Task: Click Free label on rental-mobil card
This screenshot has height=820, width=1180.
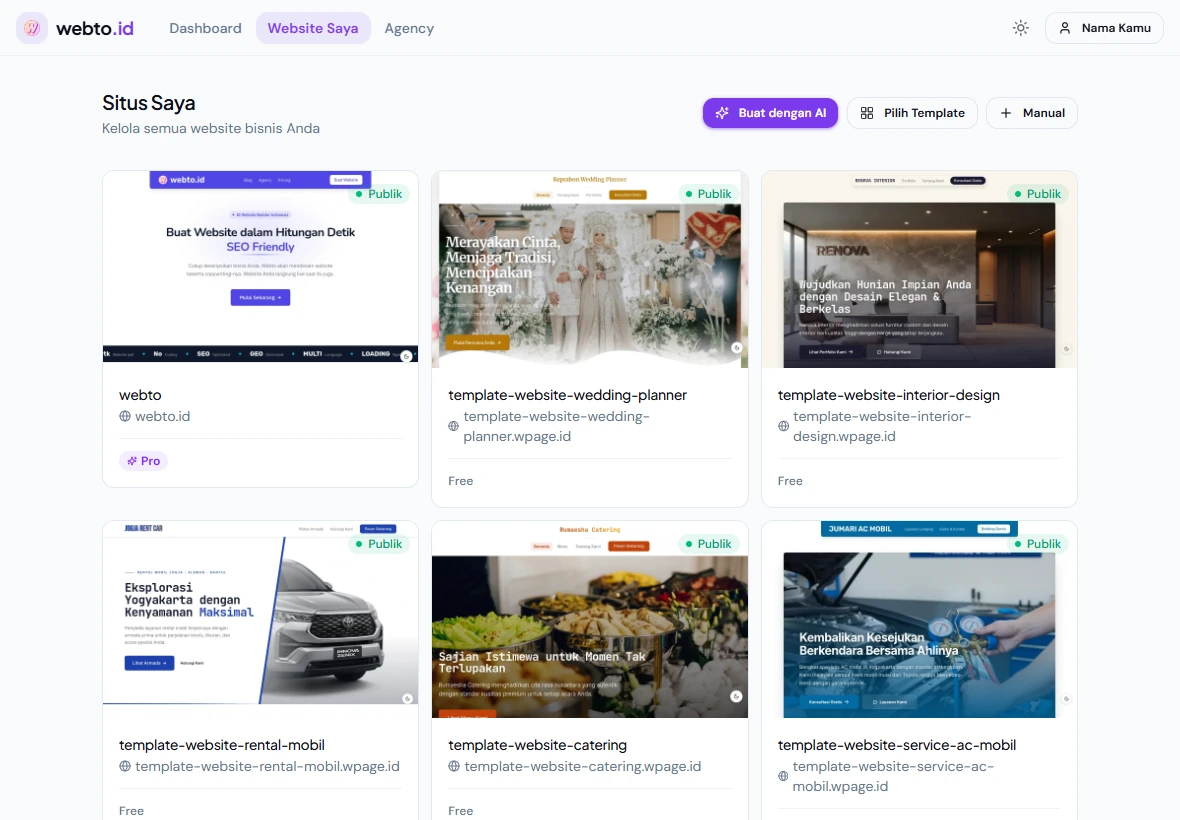Action: [131, 811]
